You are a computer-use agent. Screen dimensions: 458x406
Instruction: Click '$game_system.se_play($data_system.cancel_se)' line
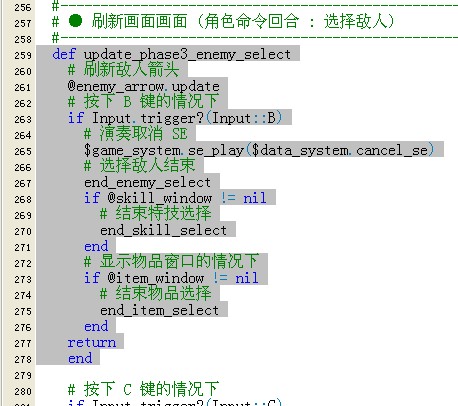point(259,150)
